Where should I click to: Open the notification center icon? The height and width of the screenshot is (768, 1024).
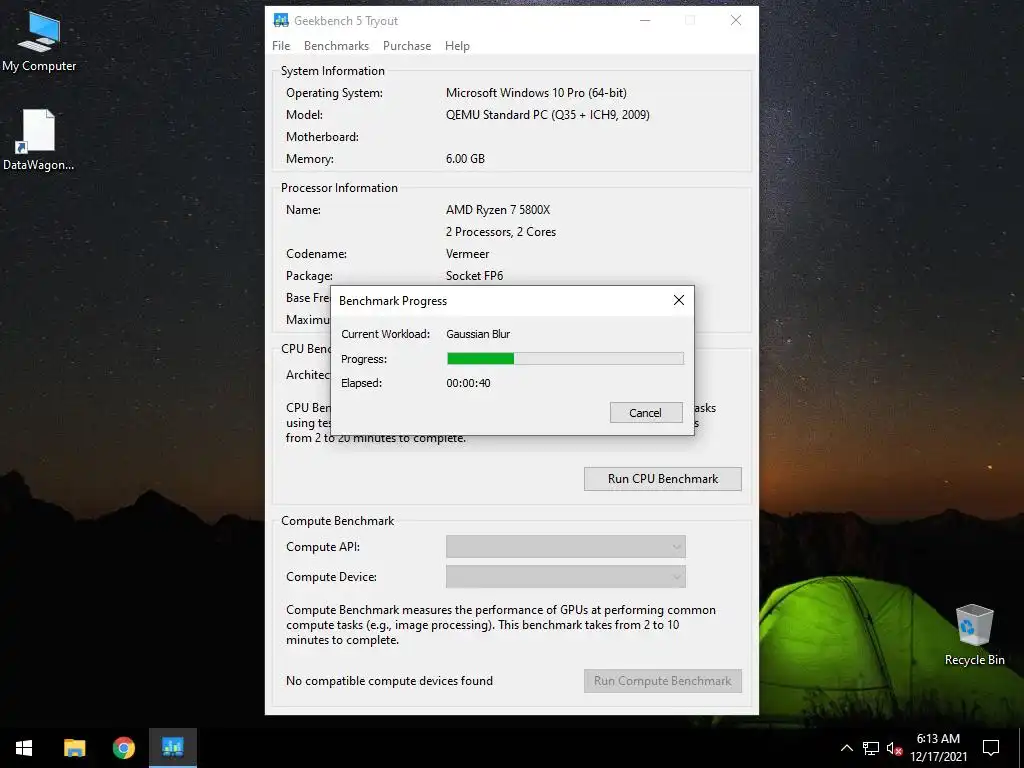click(991, 748)
